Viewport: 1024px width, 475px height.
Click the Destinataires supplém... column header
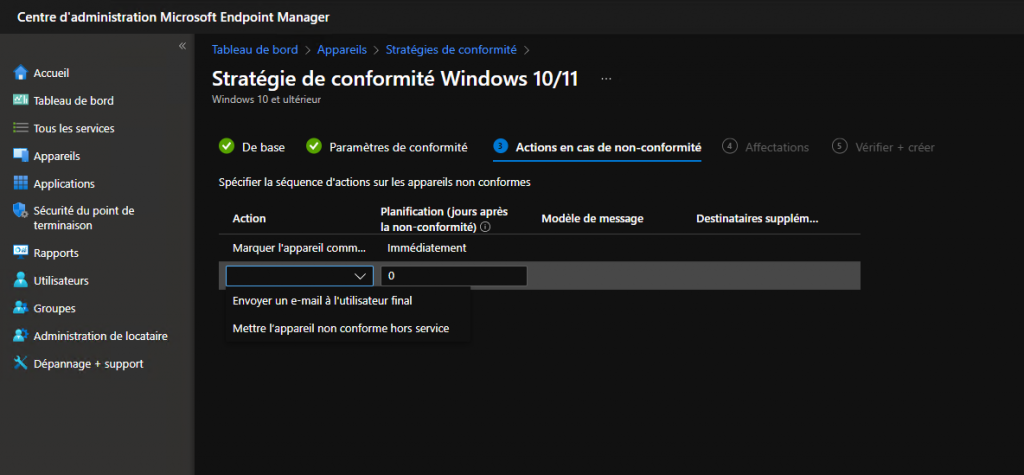click(x=758, y=219)
